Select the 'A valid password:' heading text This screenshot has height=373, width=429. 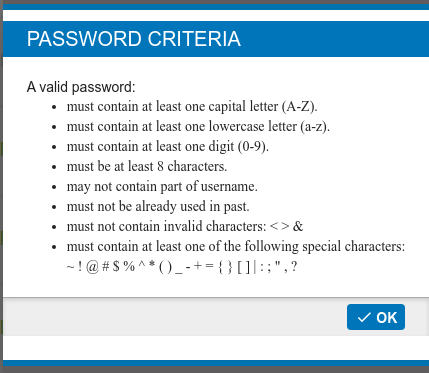[81, 87]
